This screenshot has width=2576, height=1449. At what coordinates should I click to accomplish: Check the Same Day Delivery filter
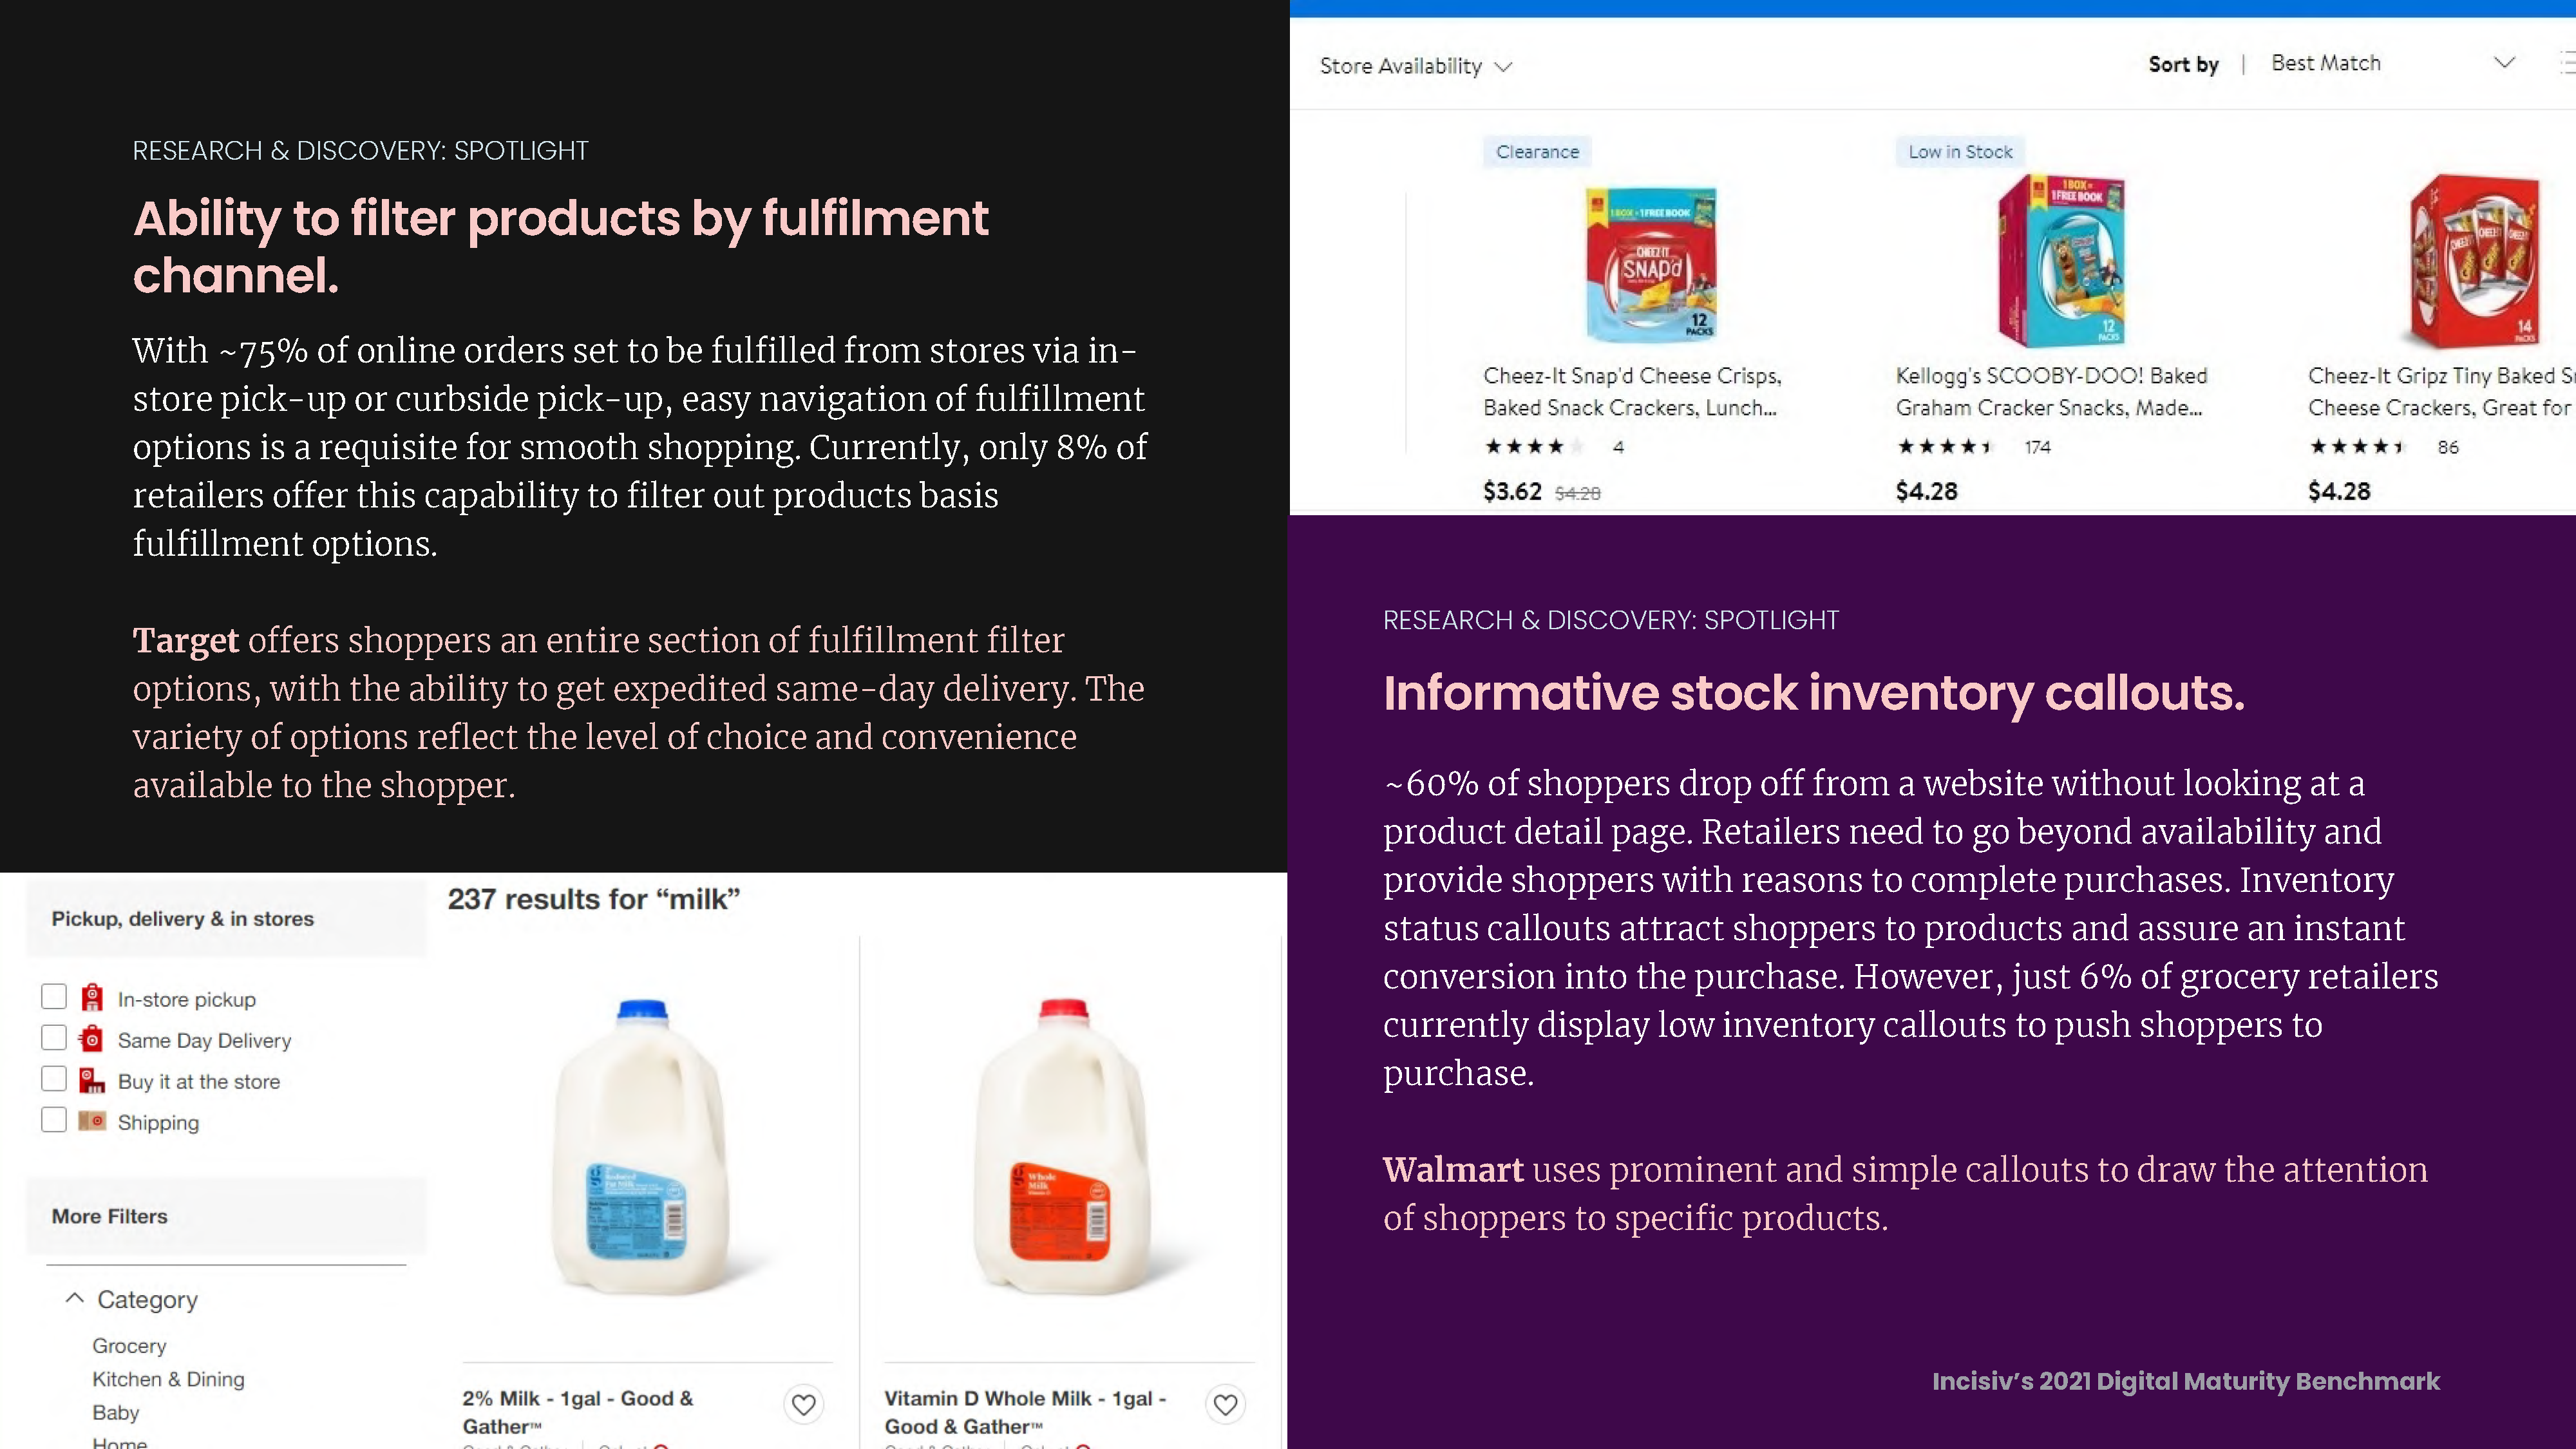(54, 1038)
